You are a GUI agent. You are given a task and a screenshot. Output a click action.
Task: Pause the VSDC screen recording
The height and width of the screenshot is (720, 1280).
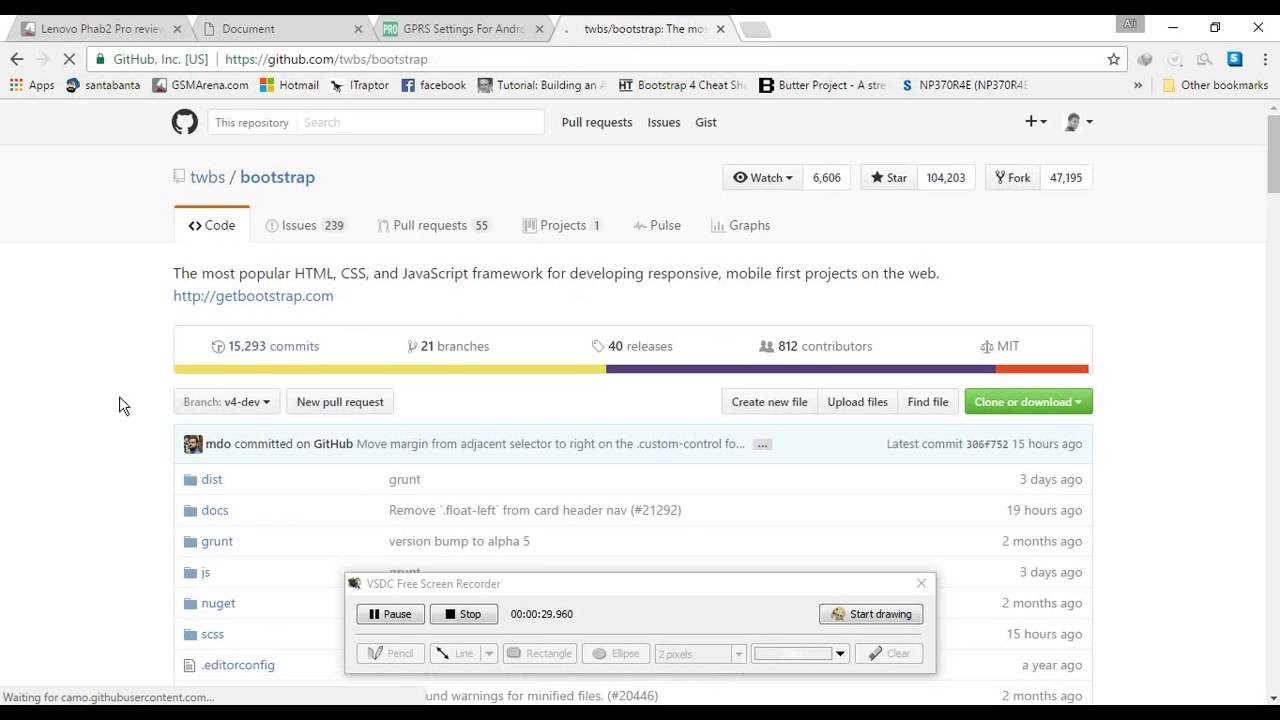390,614
